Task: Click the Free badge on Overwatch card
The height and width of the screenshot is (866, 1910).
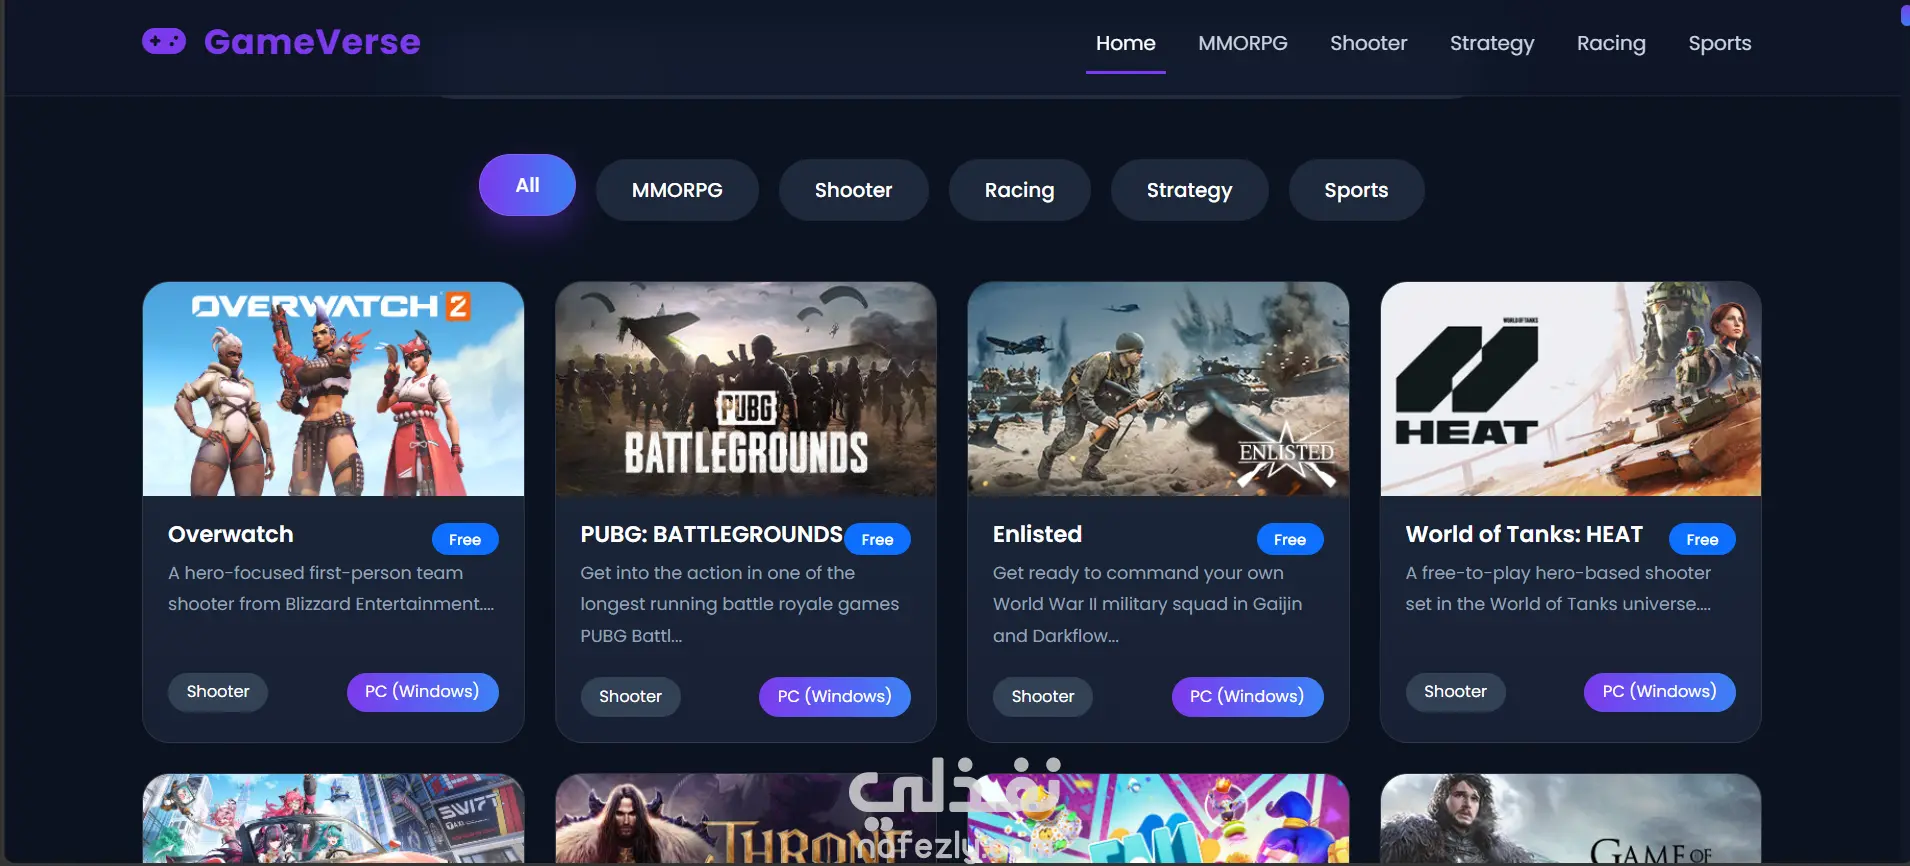Action: [x=465, y=539]
